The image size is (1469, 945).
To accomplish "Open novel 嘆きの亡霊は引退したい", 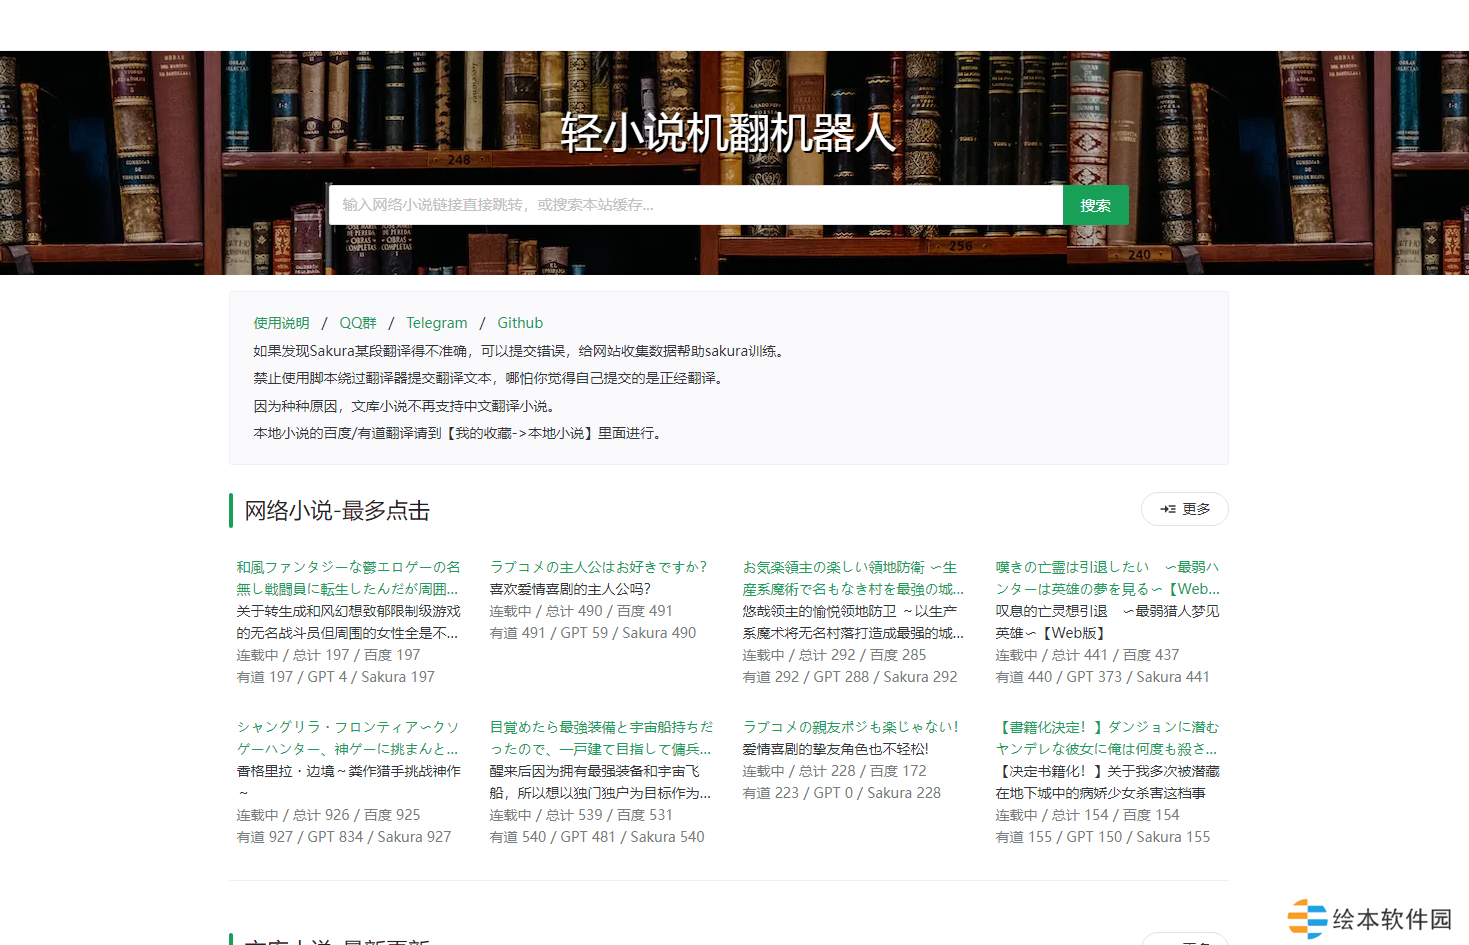I will click(1106, 578).
